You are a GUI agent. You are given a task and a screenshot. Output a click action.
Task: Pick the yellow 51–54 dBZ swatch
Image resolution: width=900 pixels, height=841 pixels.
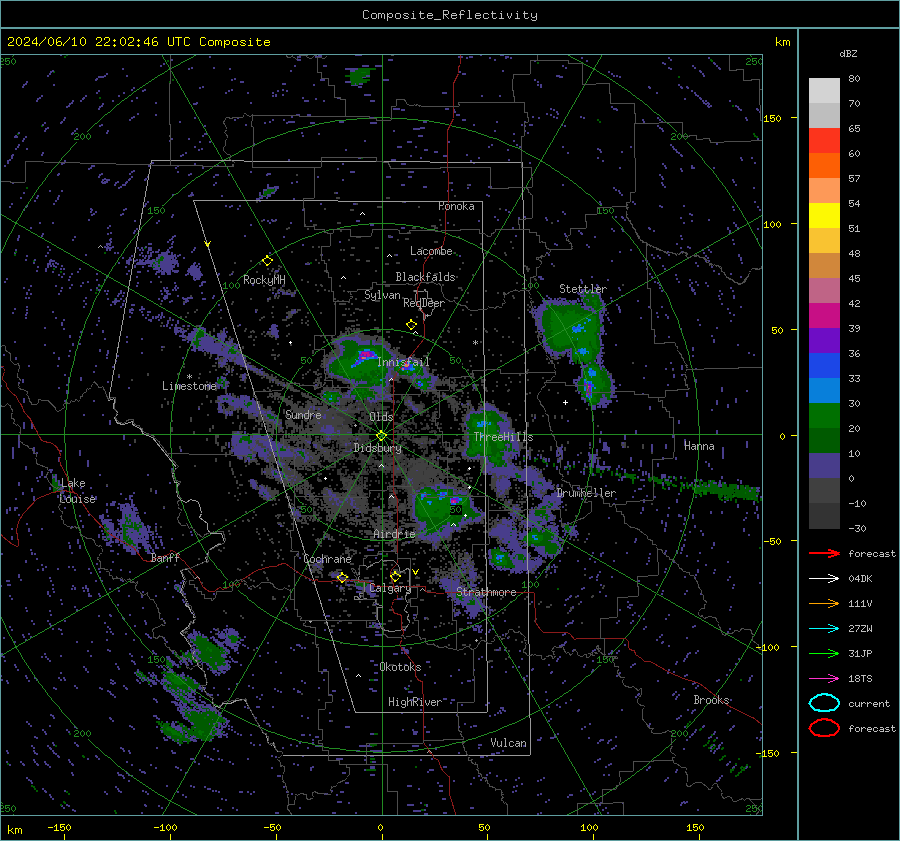click(x=824, y=216)
